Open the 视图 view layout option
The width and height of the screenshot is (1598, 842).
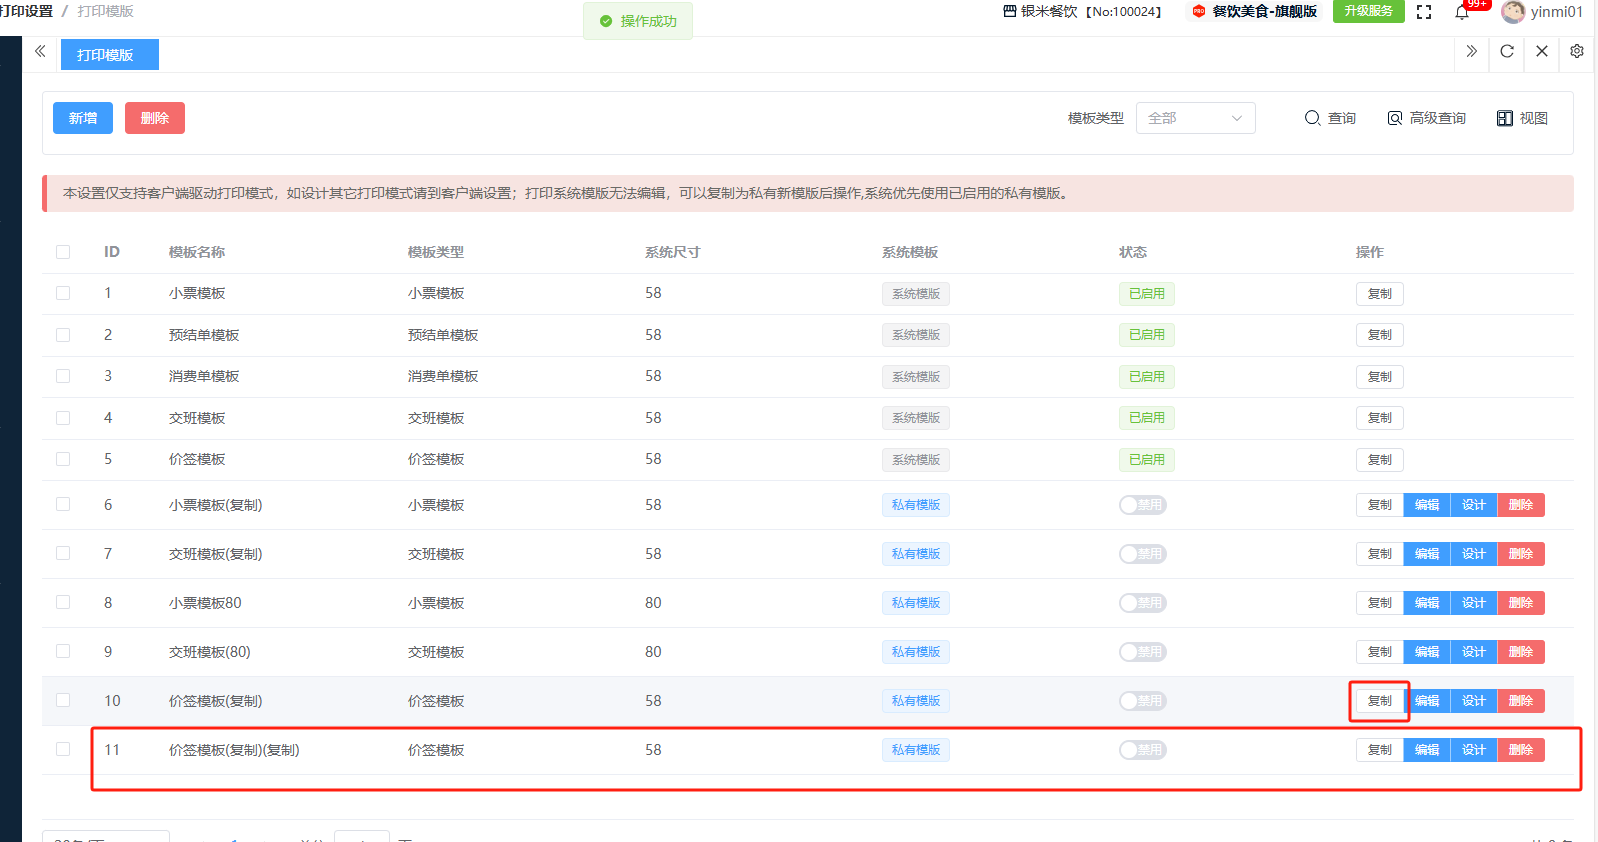click(x=1522, y=118)
